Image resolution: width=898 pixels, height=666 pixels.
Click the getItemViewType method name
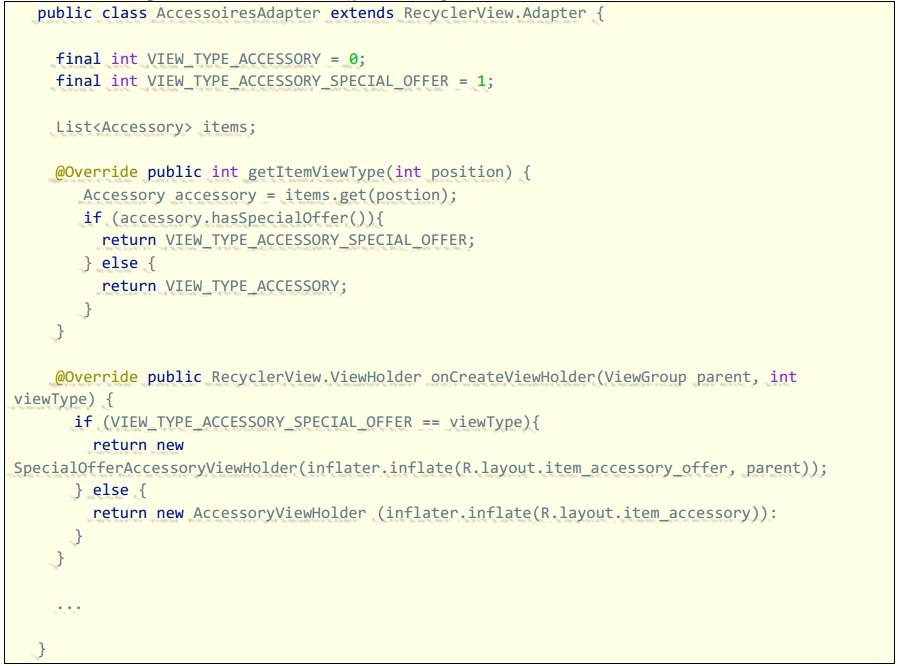click(x=317, y=172)
